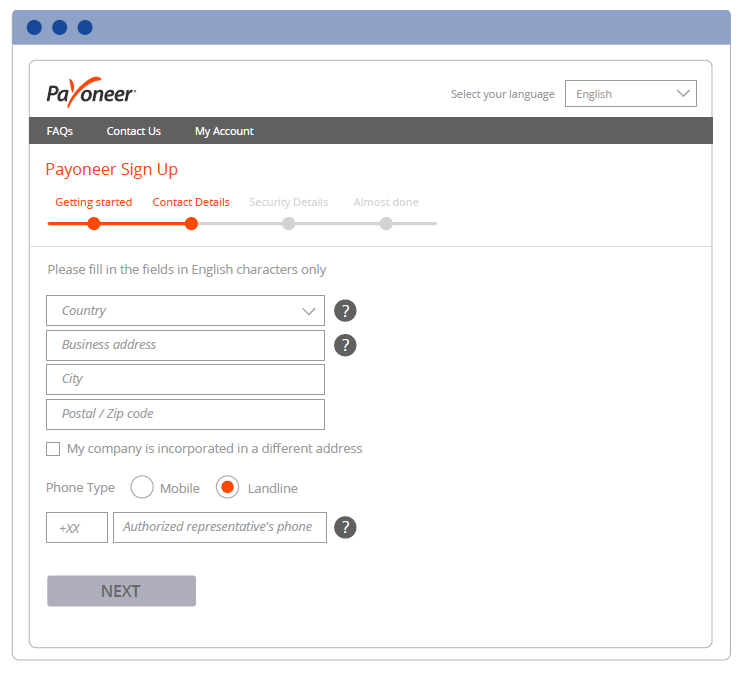Check 'My company is incorporated in a different address'
This screenshot has height=677, width=743.
tap(53, 449)
